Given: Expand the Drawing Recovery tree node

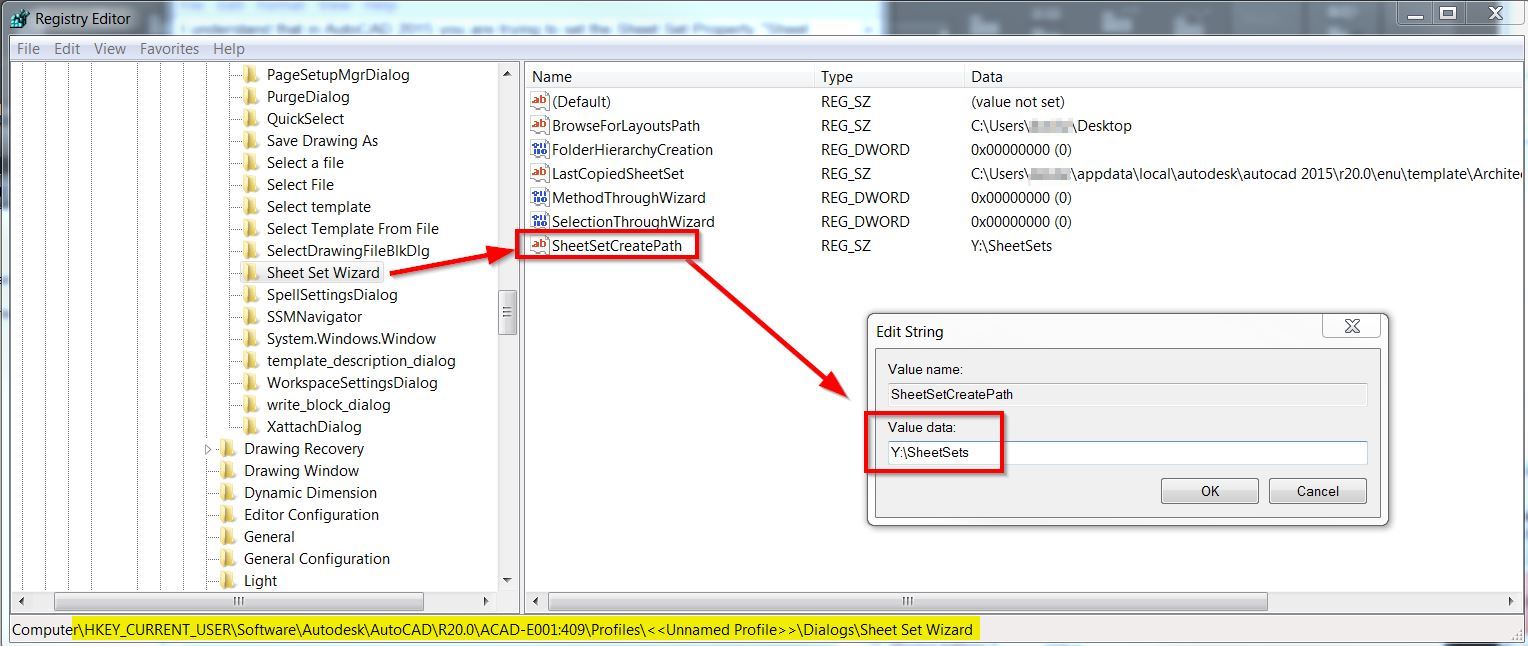Looking at the screenshot, I should pos(207,448).
